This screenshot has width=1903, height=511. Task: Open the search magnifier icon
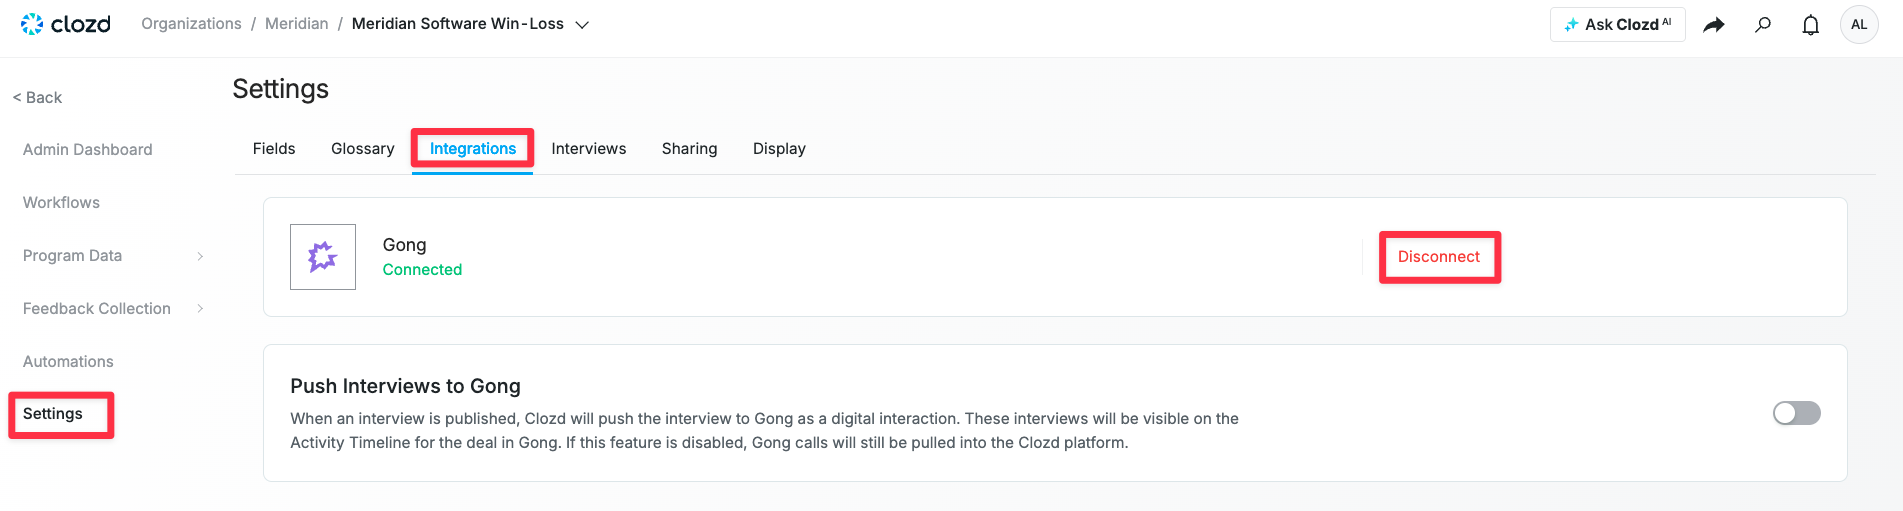(1763, 24)
